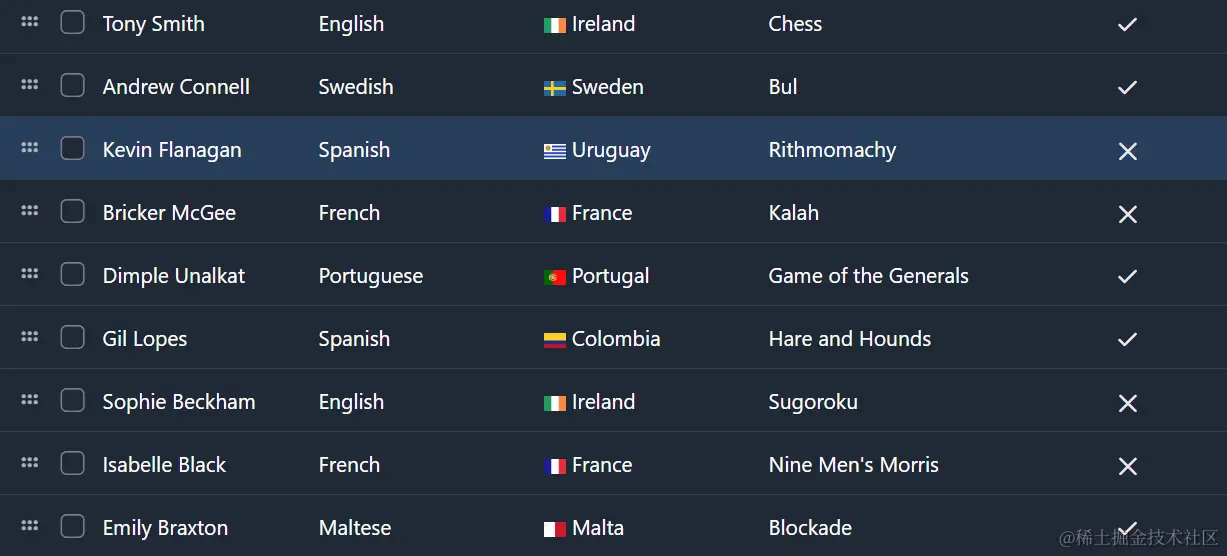The image size is (1227, 556).
Task: Click drag handle icon for Tony Smith row
Action: (x=30, y=22)
